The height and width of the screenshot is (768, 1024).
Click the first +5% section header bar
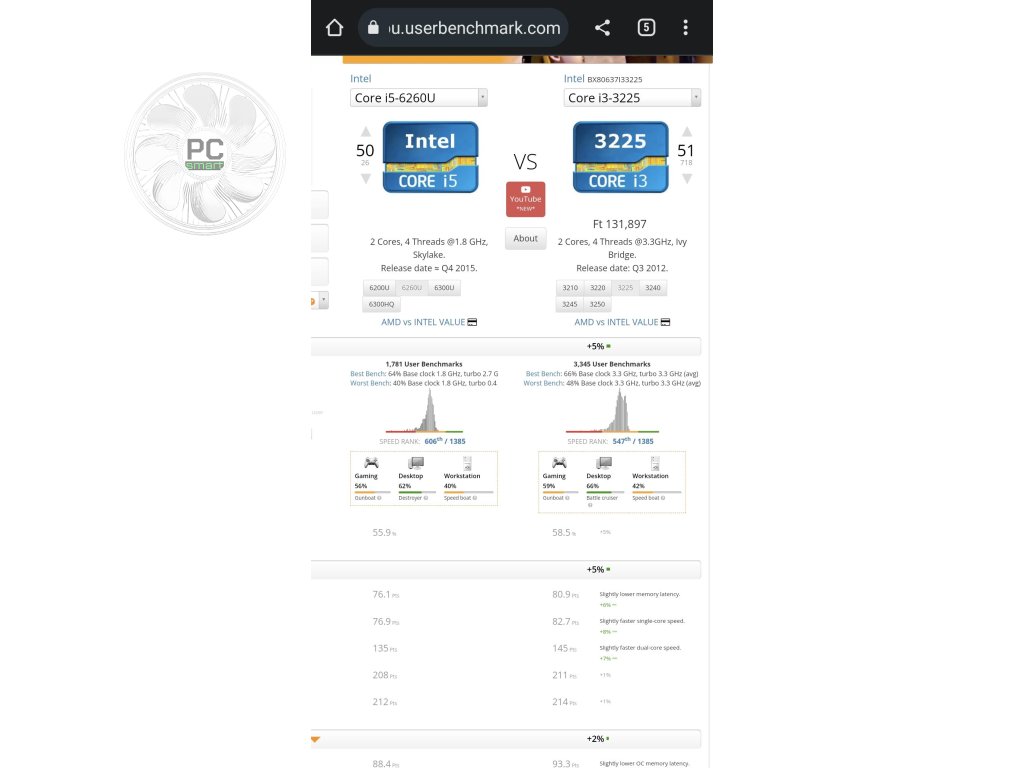pos(506,346)
